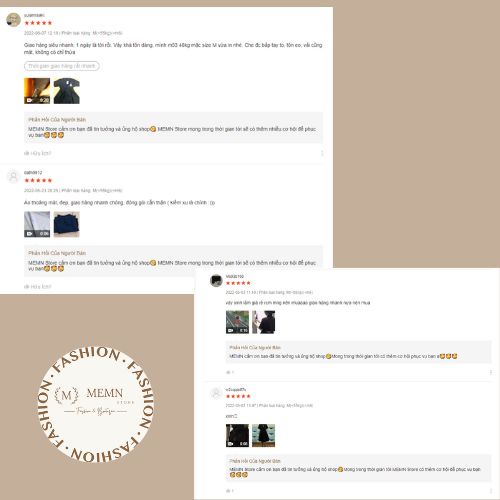The image size is (500, 500).
Task: Click the MEMN Store fashion logo
Action: [x=95, y=404]
